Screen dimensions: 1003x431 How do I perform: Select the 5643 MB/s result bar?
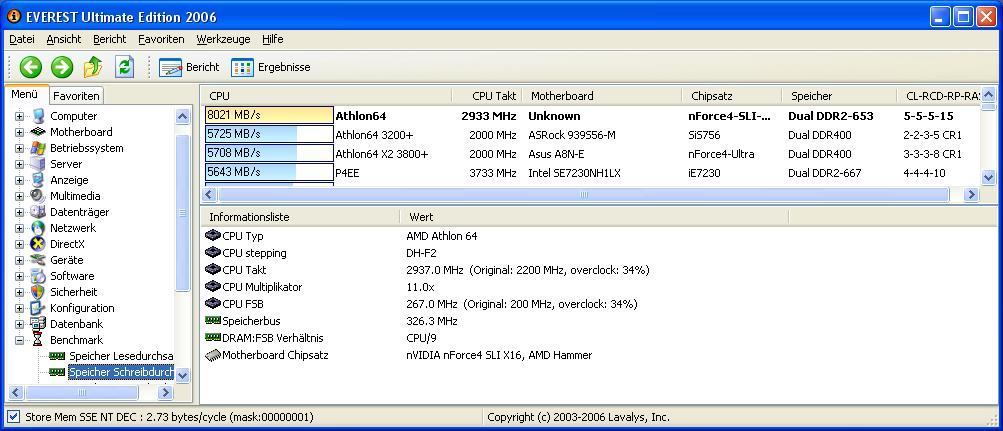point(269,173)
